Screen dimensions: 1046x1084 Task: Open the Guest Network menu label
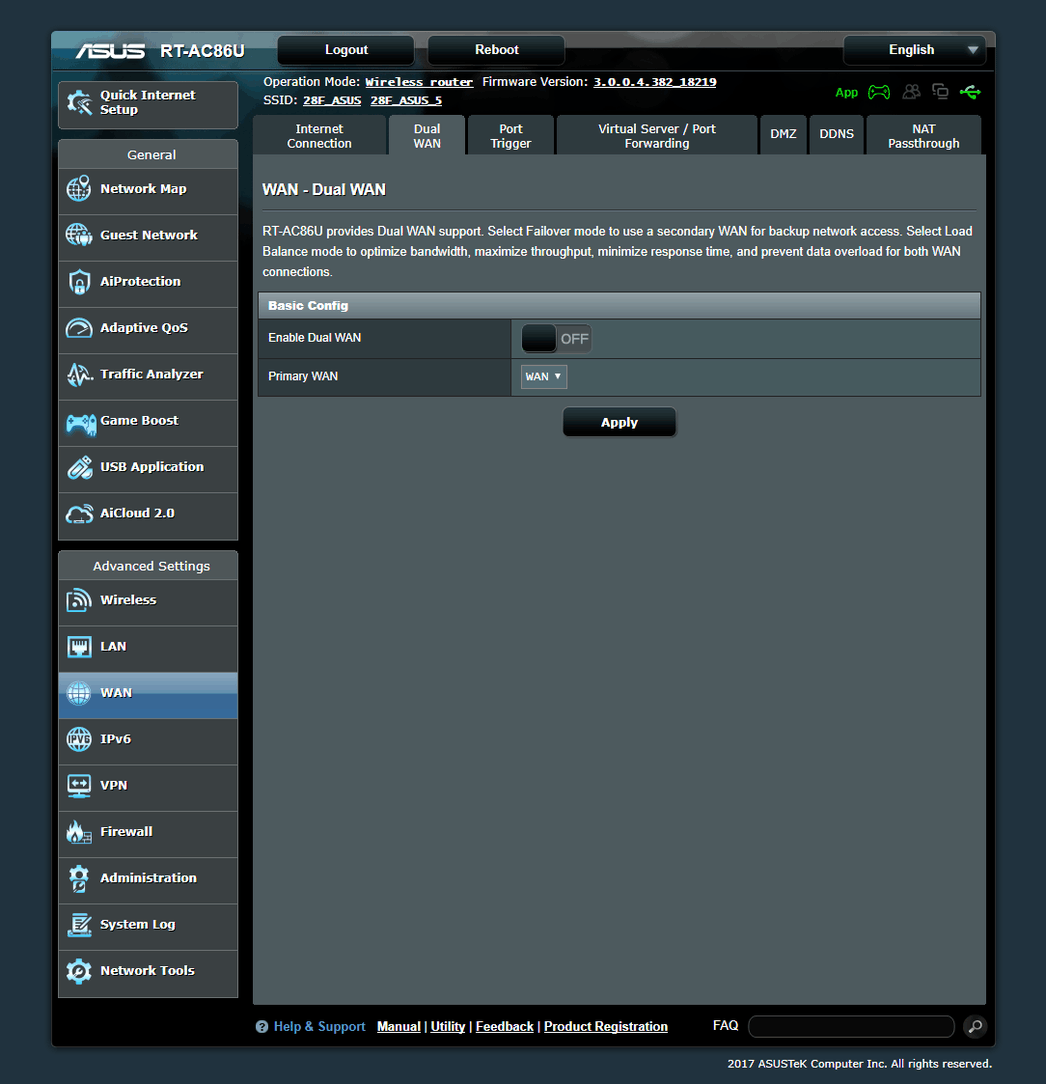149,235
